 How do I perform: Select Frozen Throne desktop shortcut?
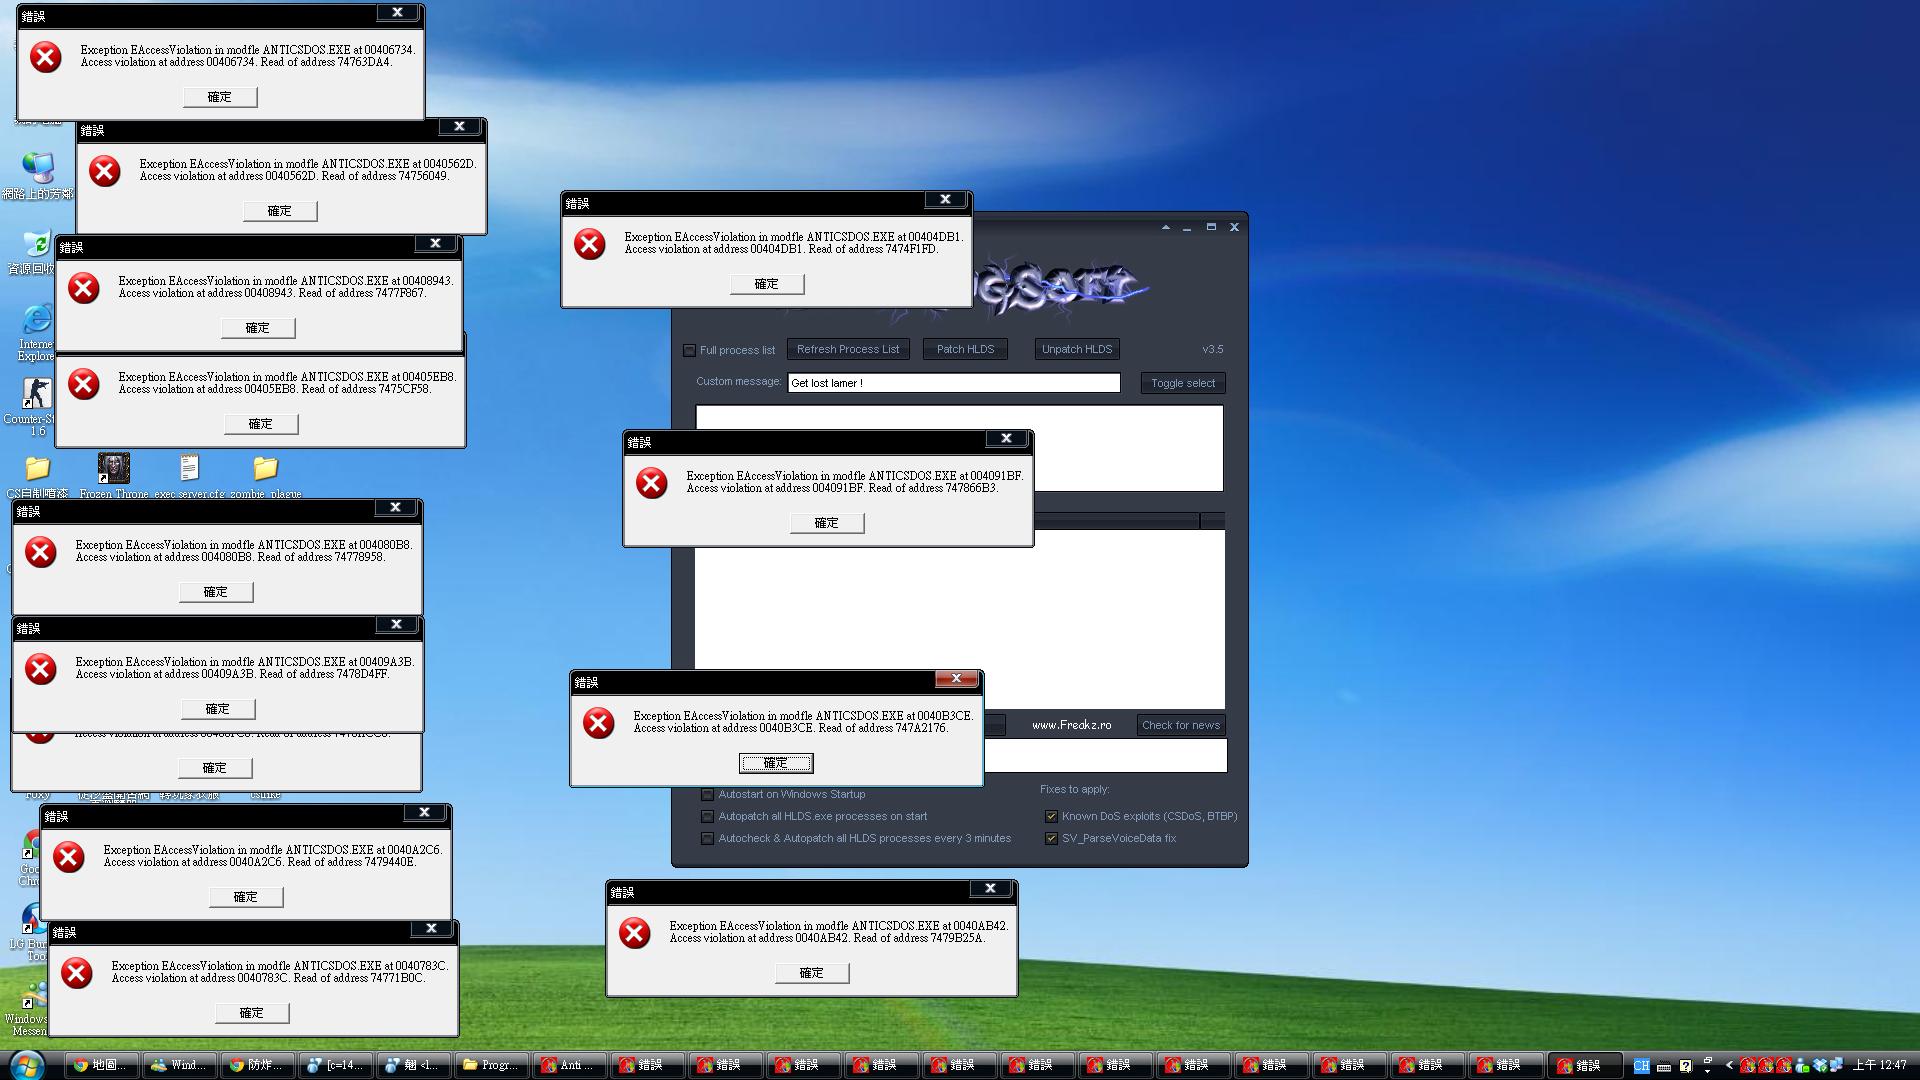coord(113,475)
